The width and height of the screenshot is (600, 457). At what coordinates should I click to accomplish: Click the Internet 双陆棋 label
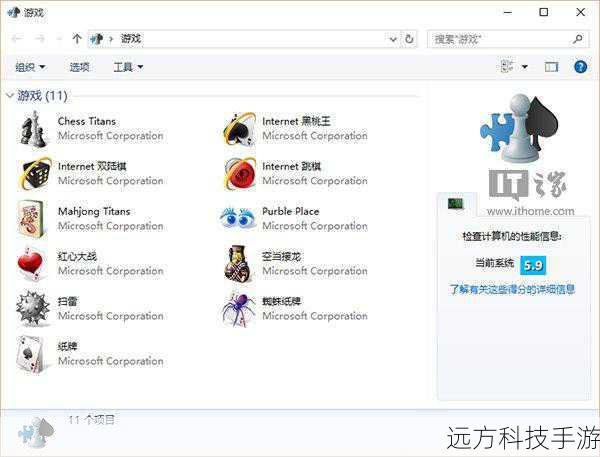click(92, 166)
